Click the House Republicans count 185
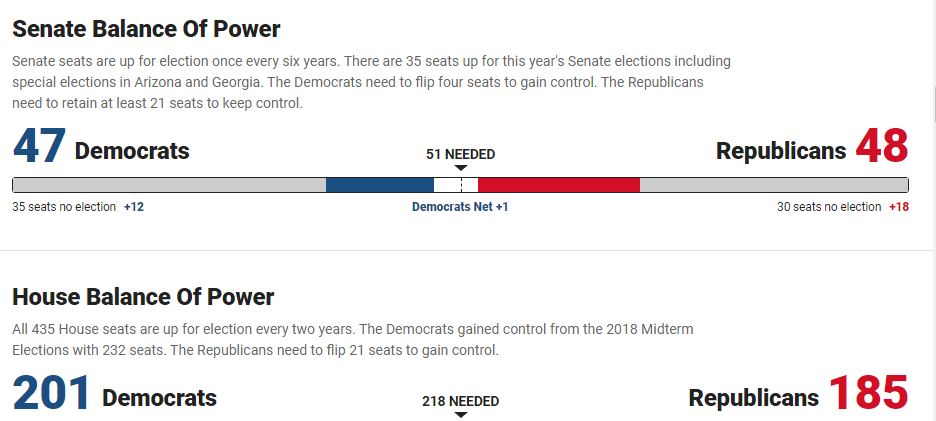Viewport: 936px width, 421px height. click(868, 395)
